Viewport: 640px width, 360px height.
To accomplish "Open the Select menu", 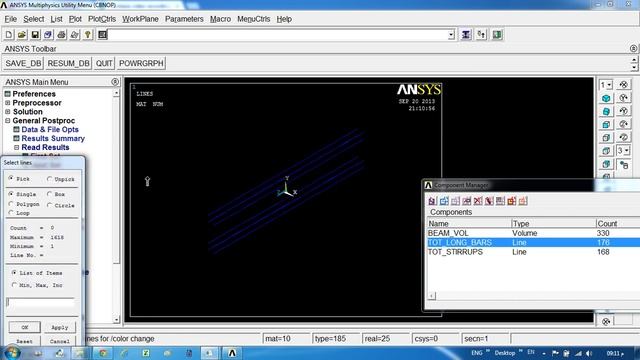I will 33,19.
